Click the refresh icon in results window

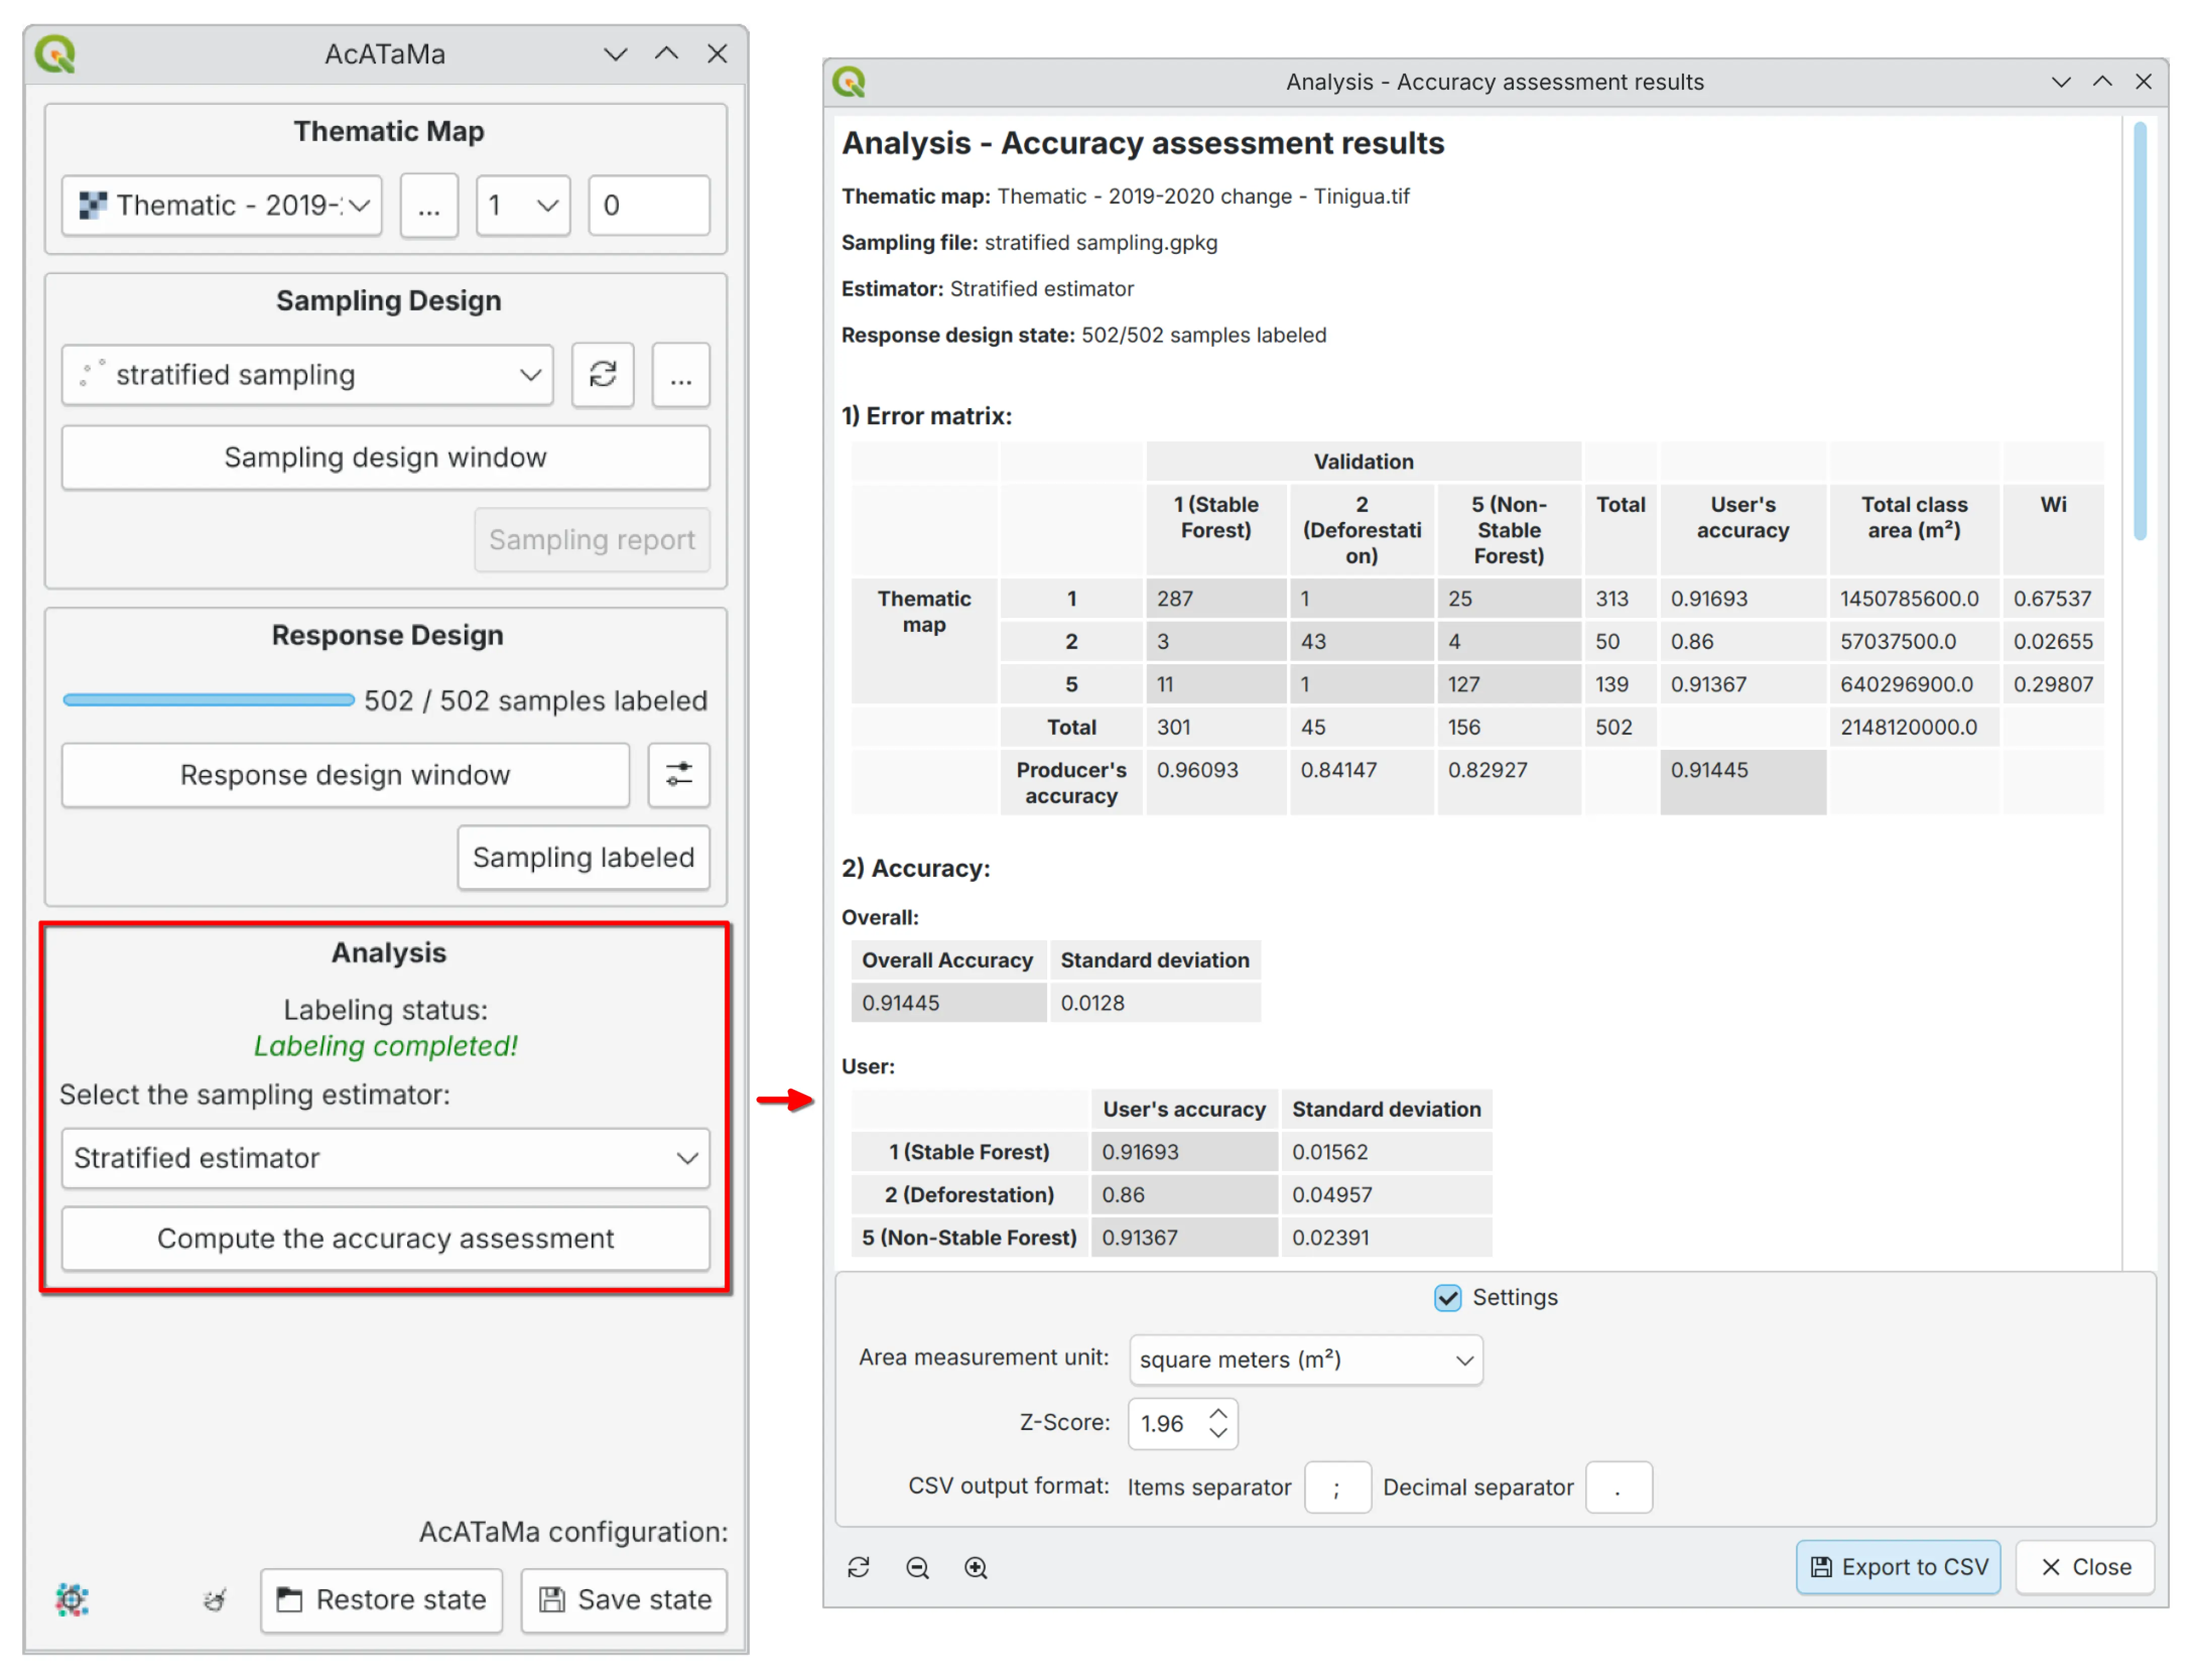pyautogui.click(x=858, y=1566)
